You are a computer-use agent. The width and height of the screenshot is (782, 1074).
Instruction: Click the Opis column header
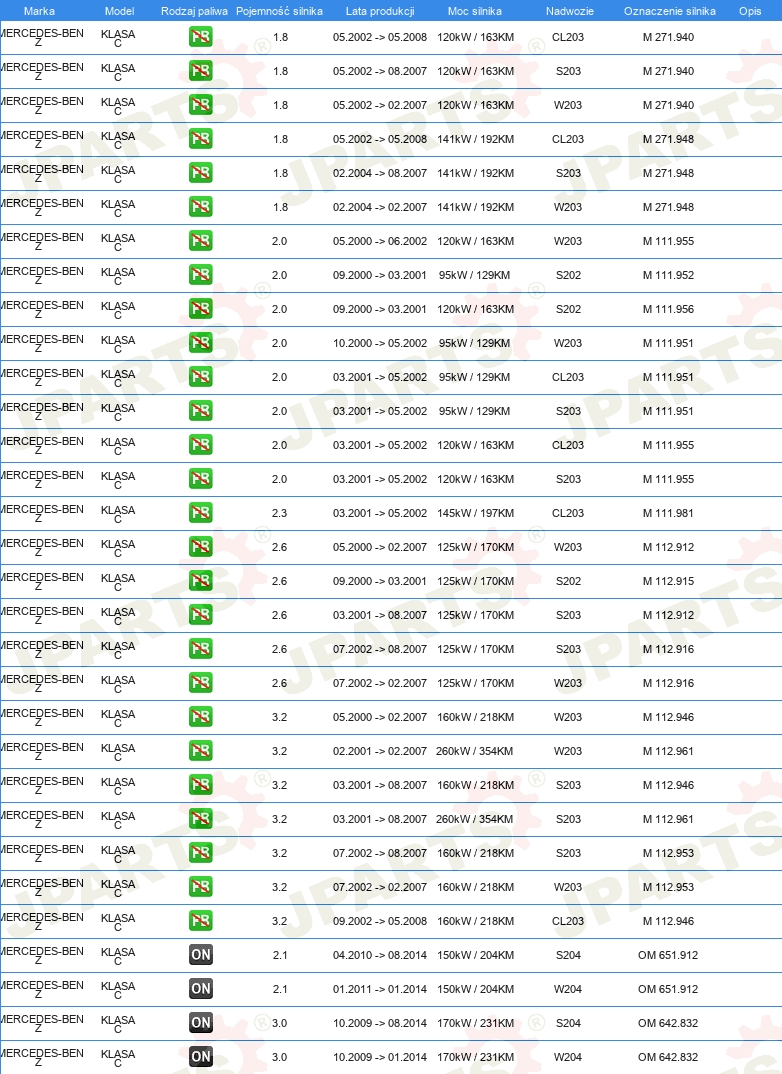(x=750, y=11)
